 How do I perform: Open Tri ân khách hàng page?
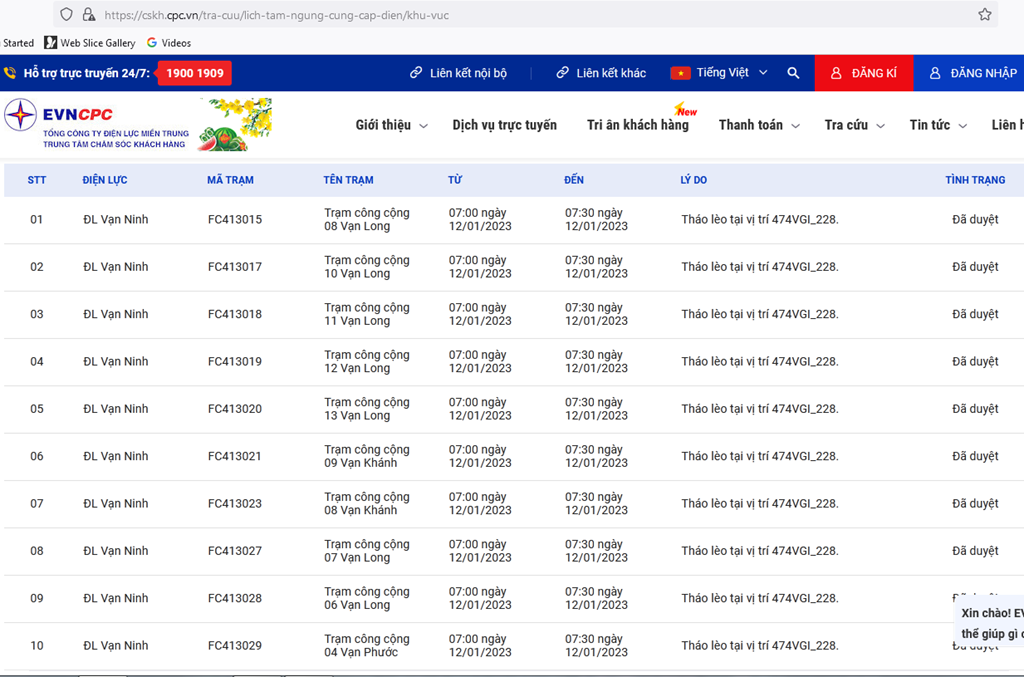638,125
